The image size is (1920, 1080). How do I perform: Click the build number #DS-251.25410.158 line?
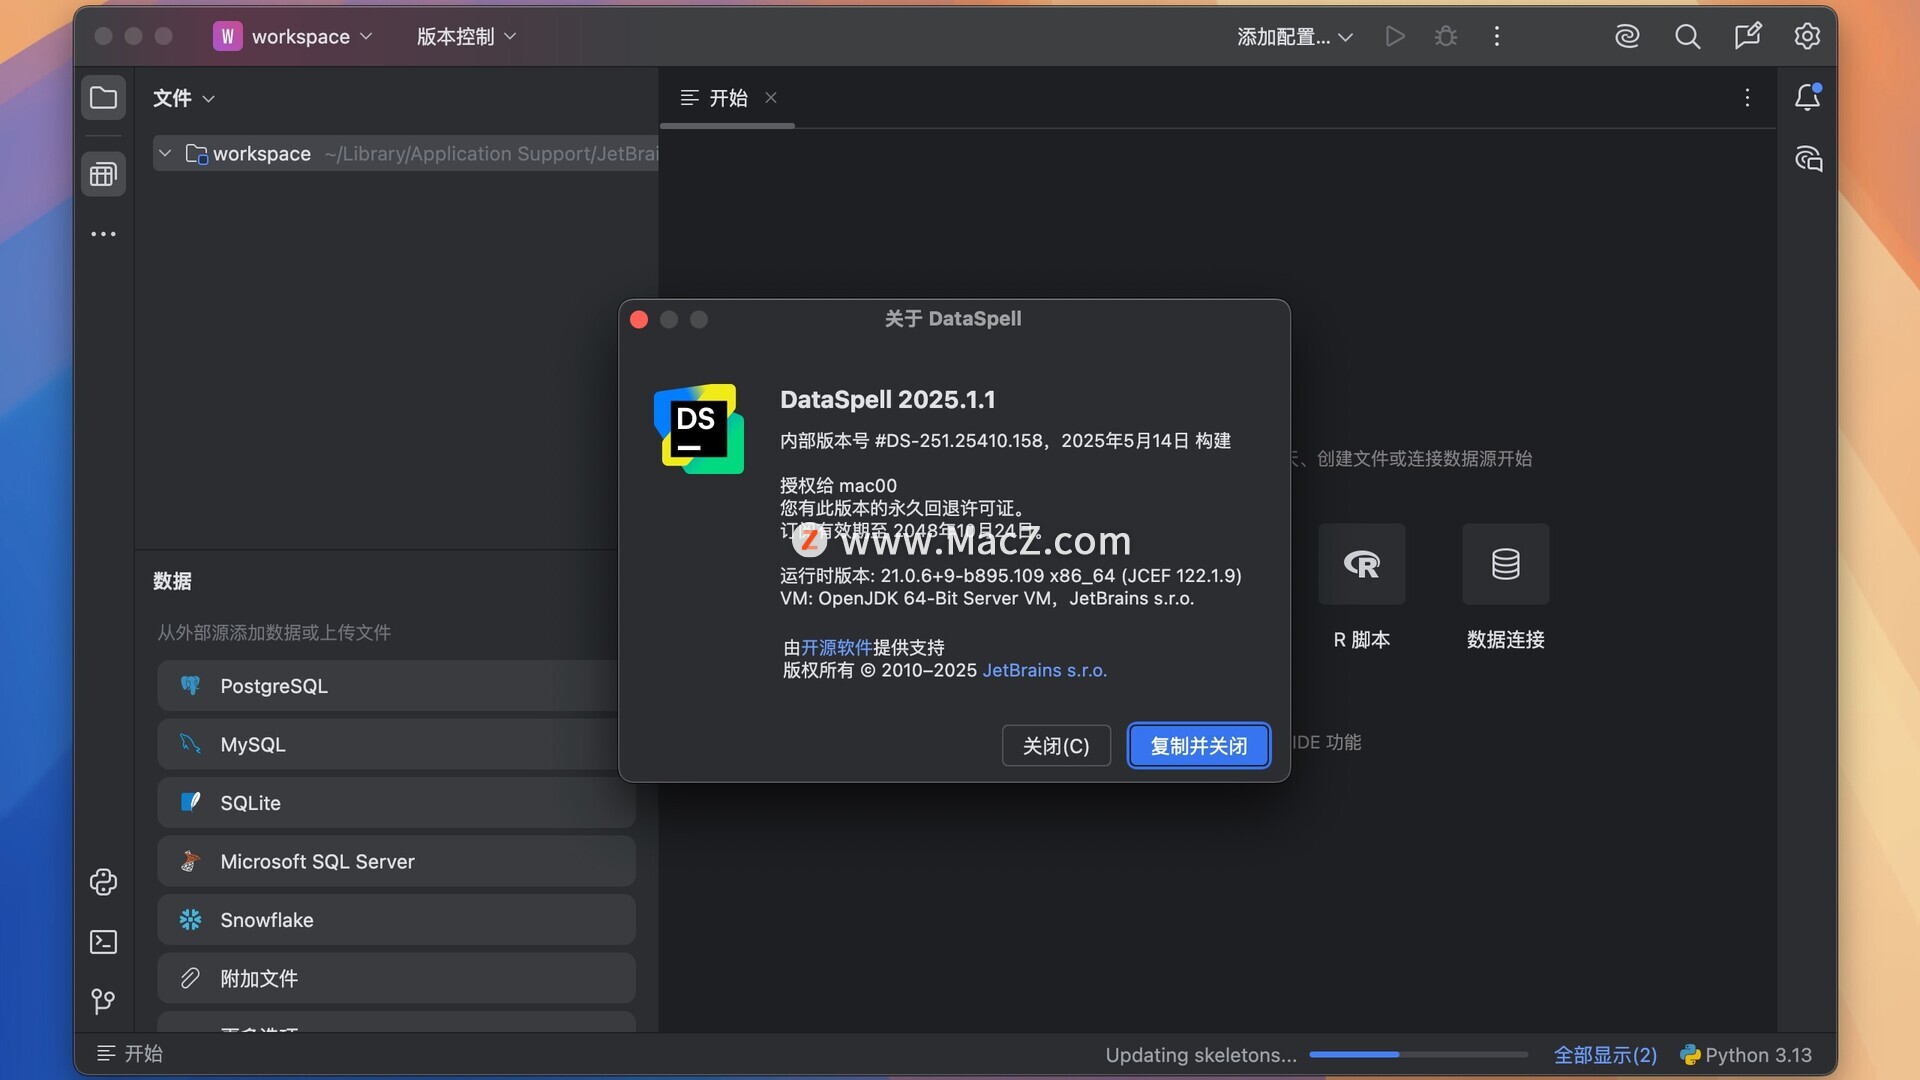coord(1005,441)
